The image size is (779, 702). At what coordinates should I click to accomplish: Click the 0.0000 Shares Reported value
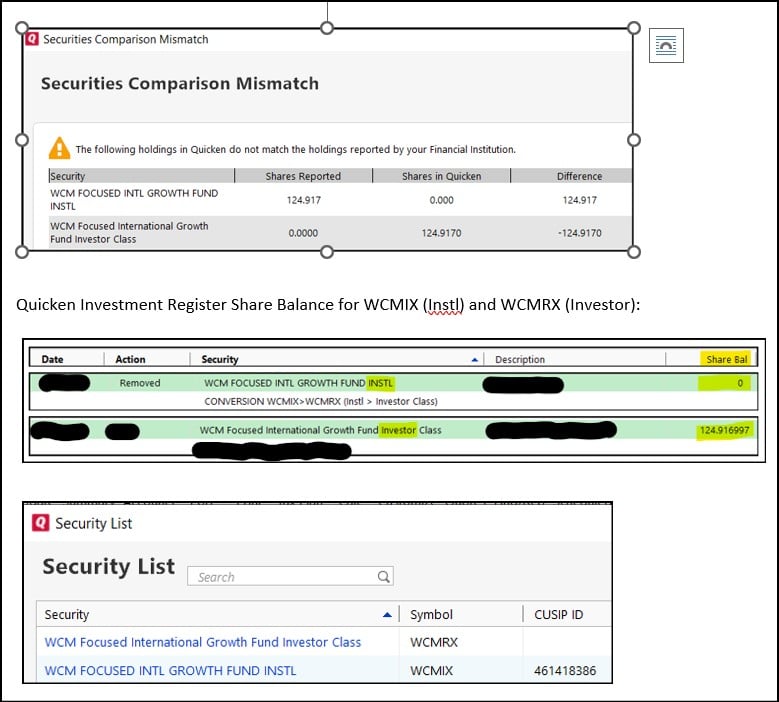pyautogui.click(x=303, y=233)
